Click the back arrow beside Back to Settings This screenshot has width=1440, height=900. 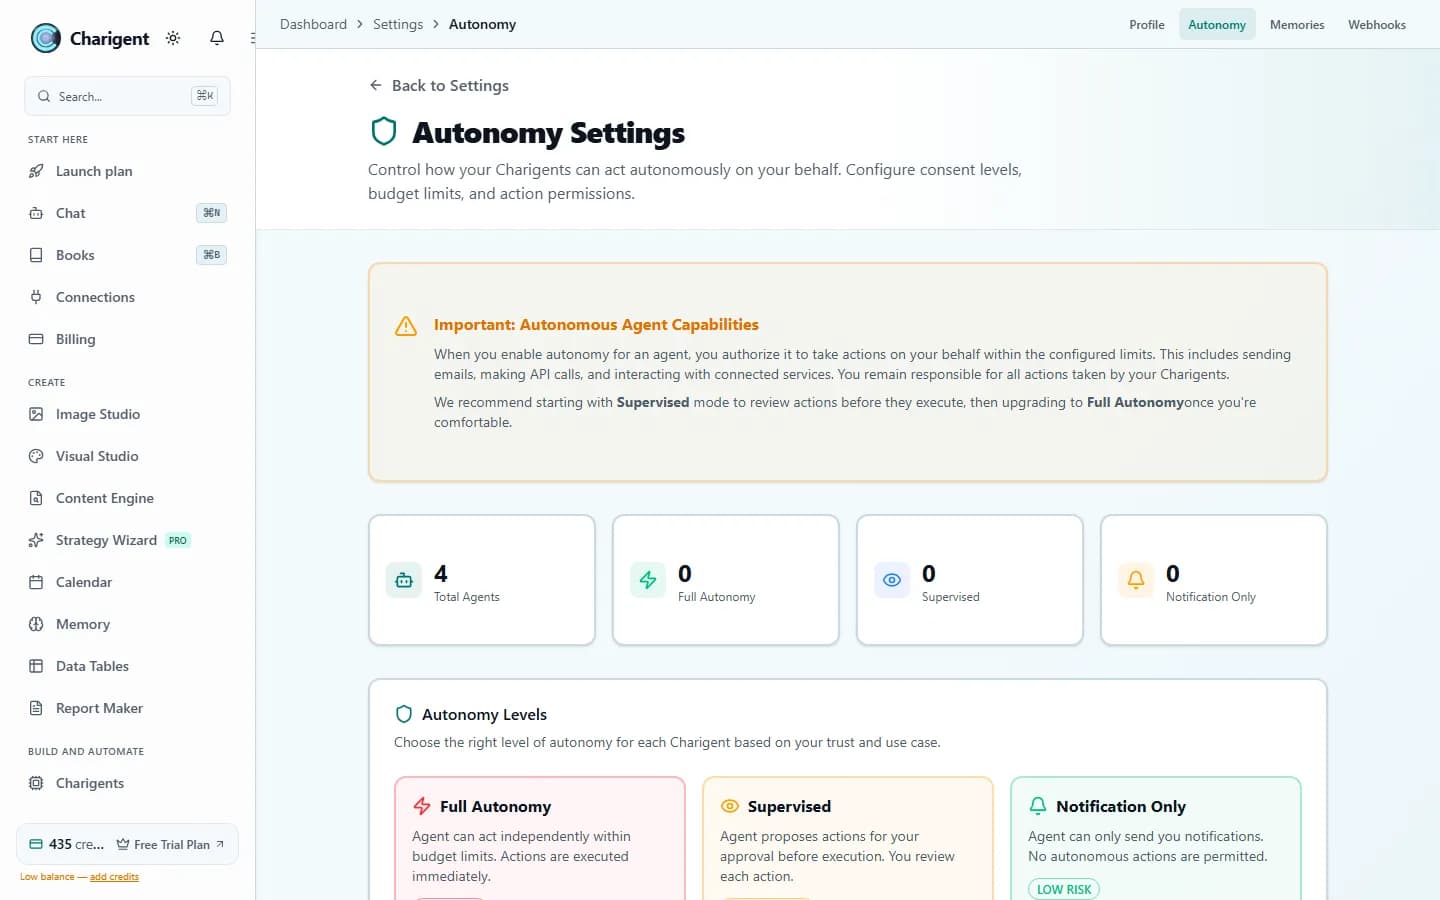click(376, 85)
